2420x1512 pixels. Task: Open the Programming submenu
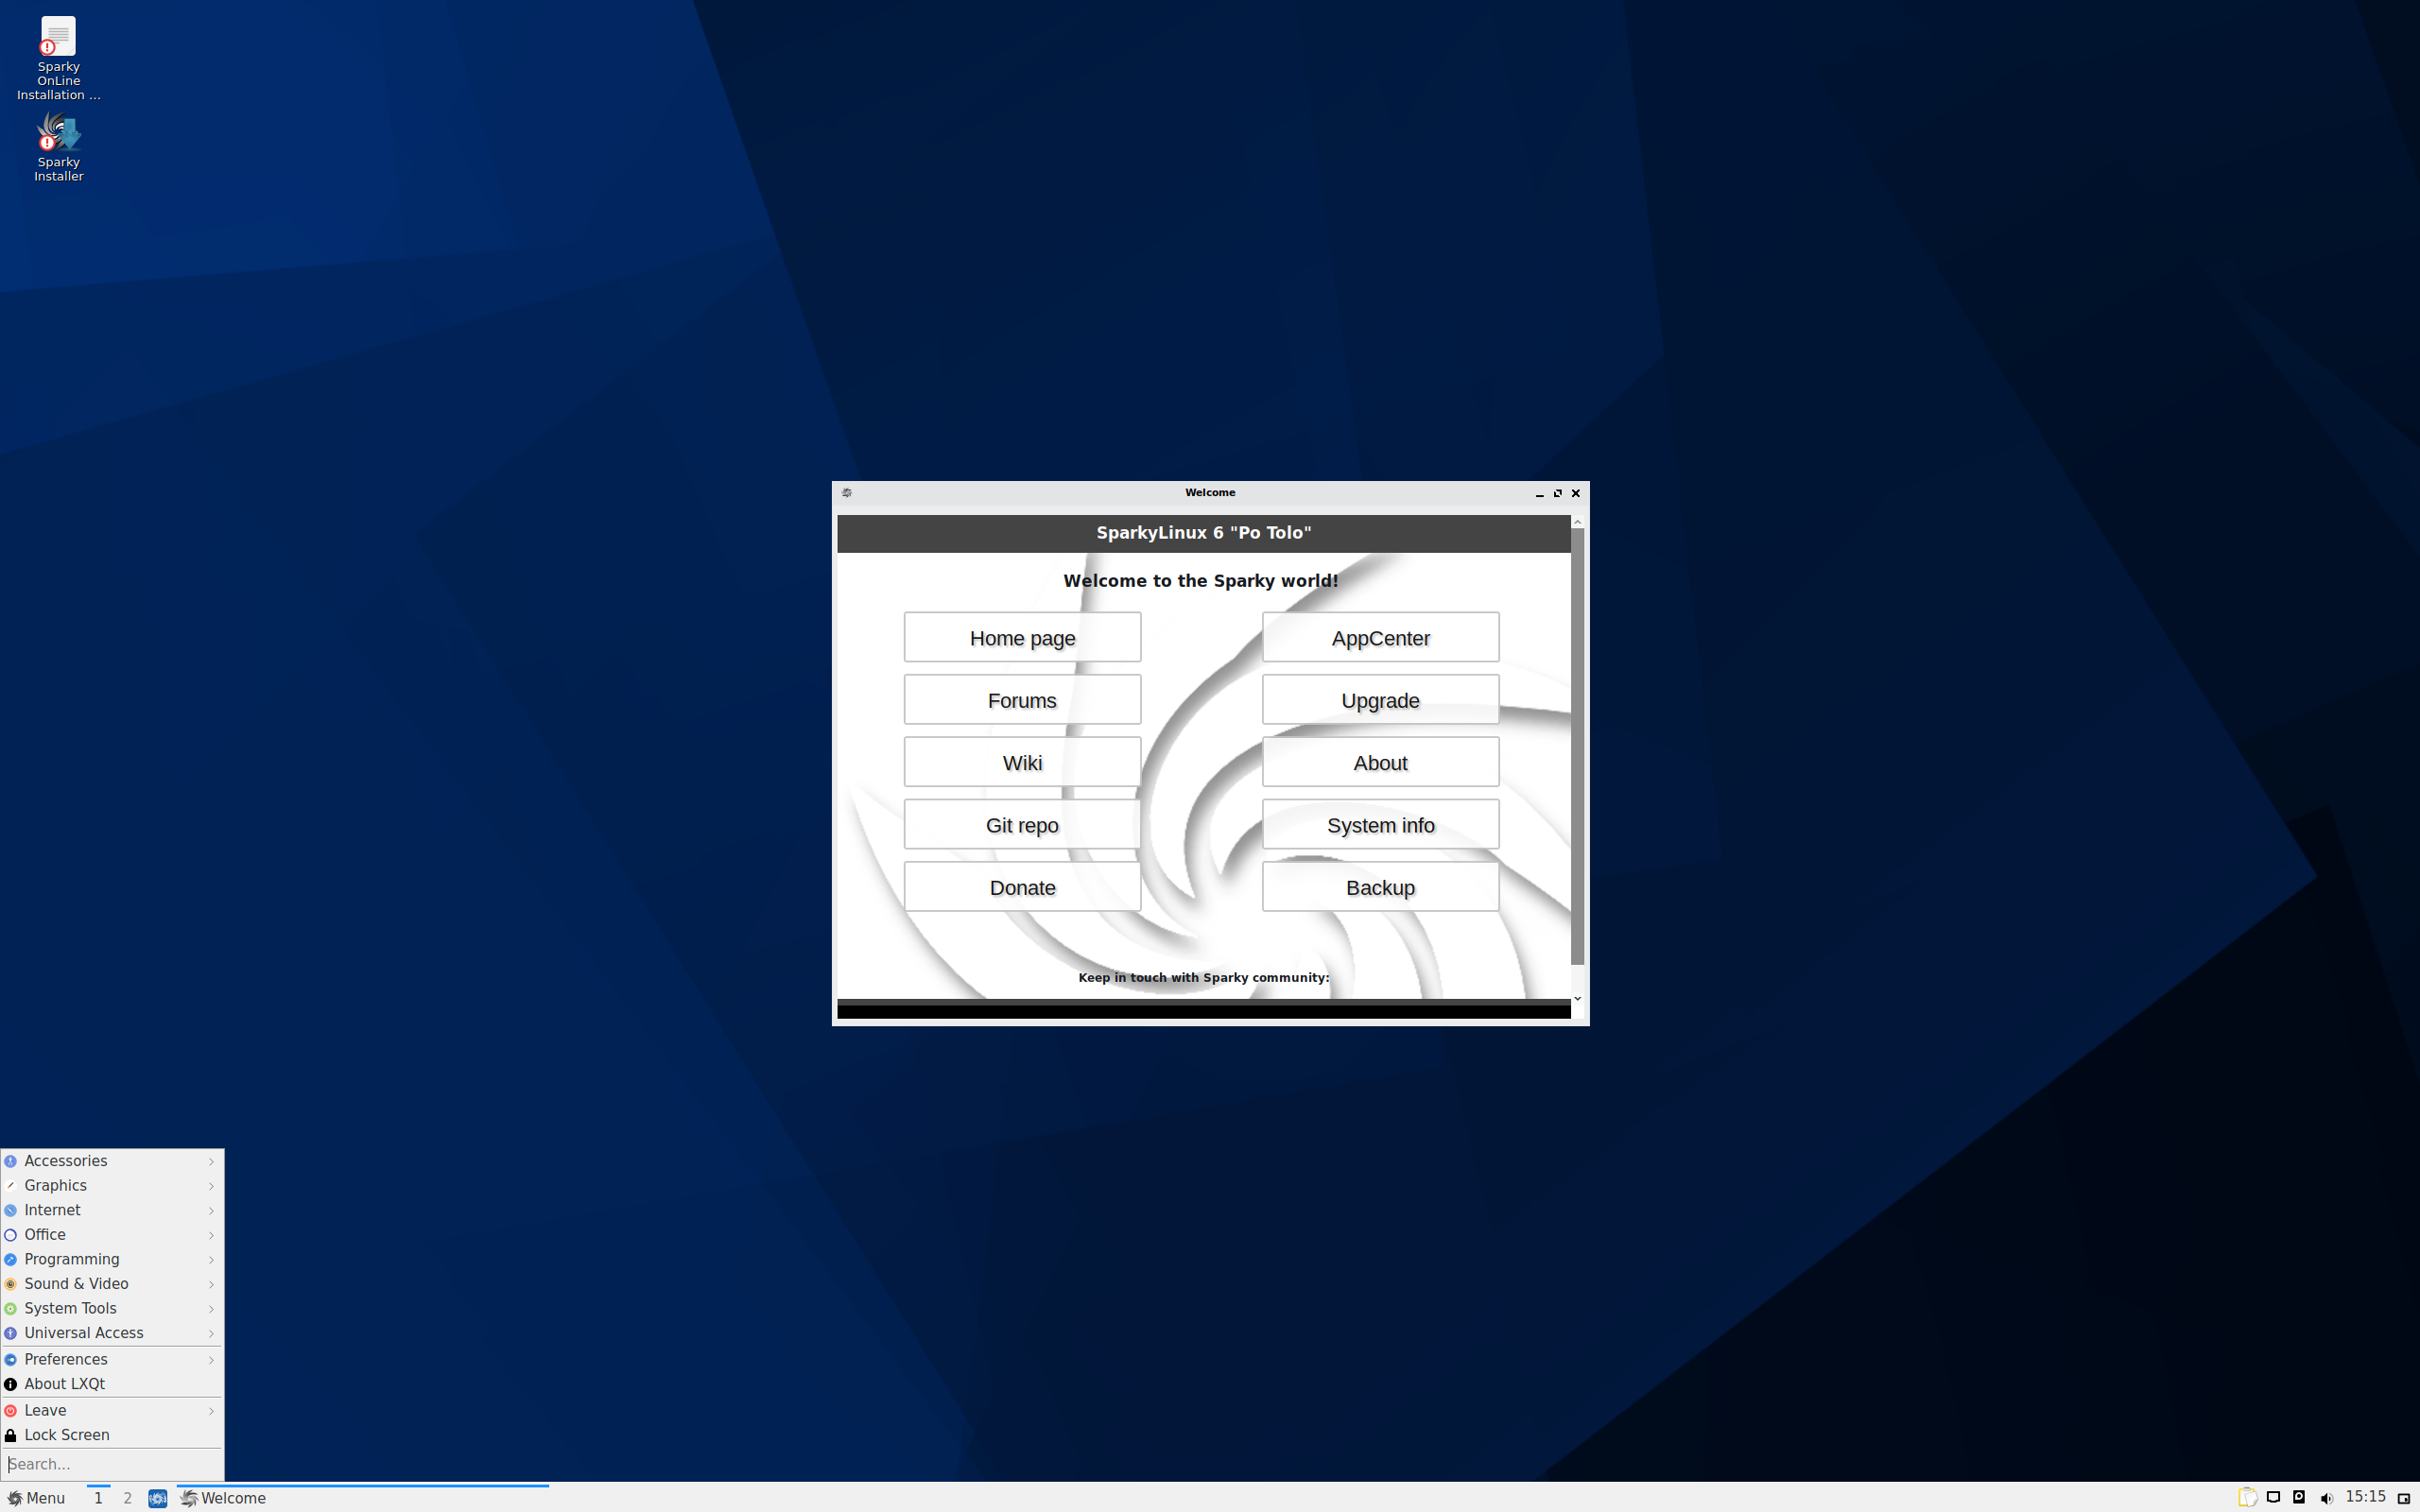point(111,1259)
